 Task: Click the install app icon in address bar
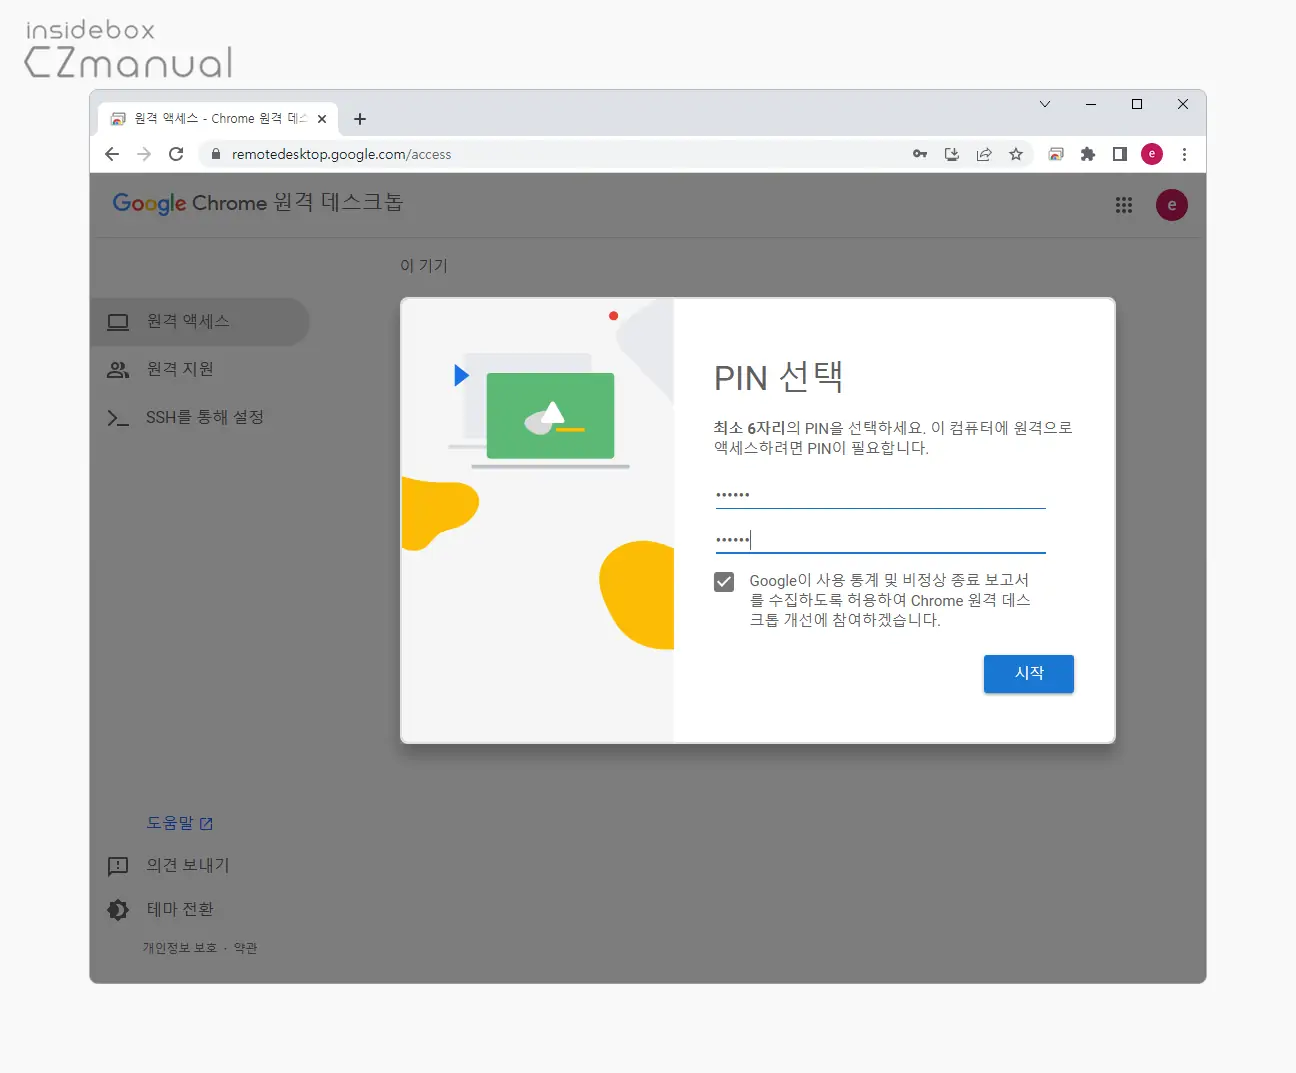click(952, 154)
